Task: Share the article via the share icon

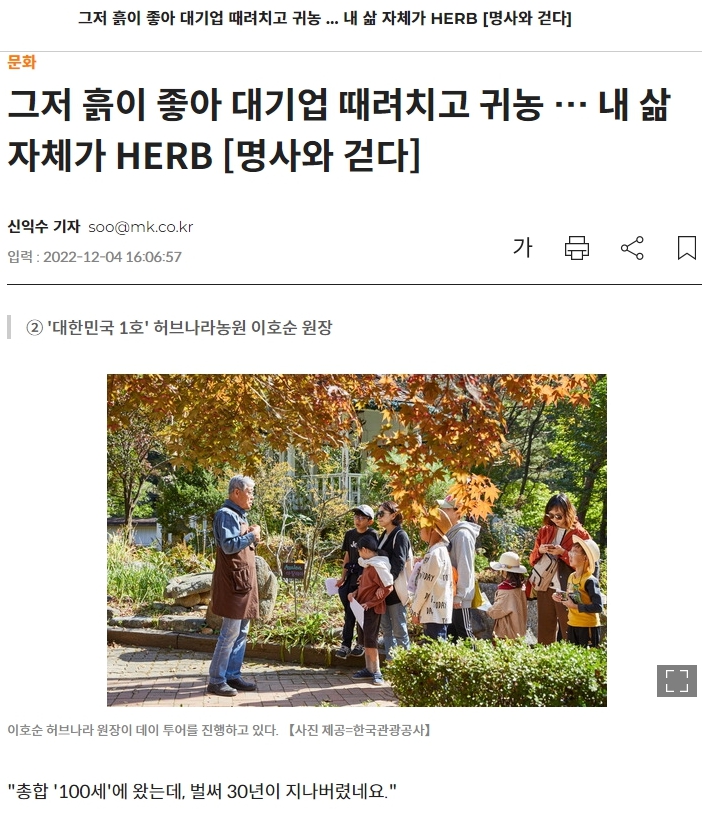Action: coord(632,247)
